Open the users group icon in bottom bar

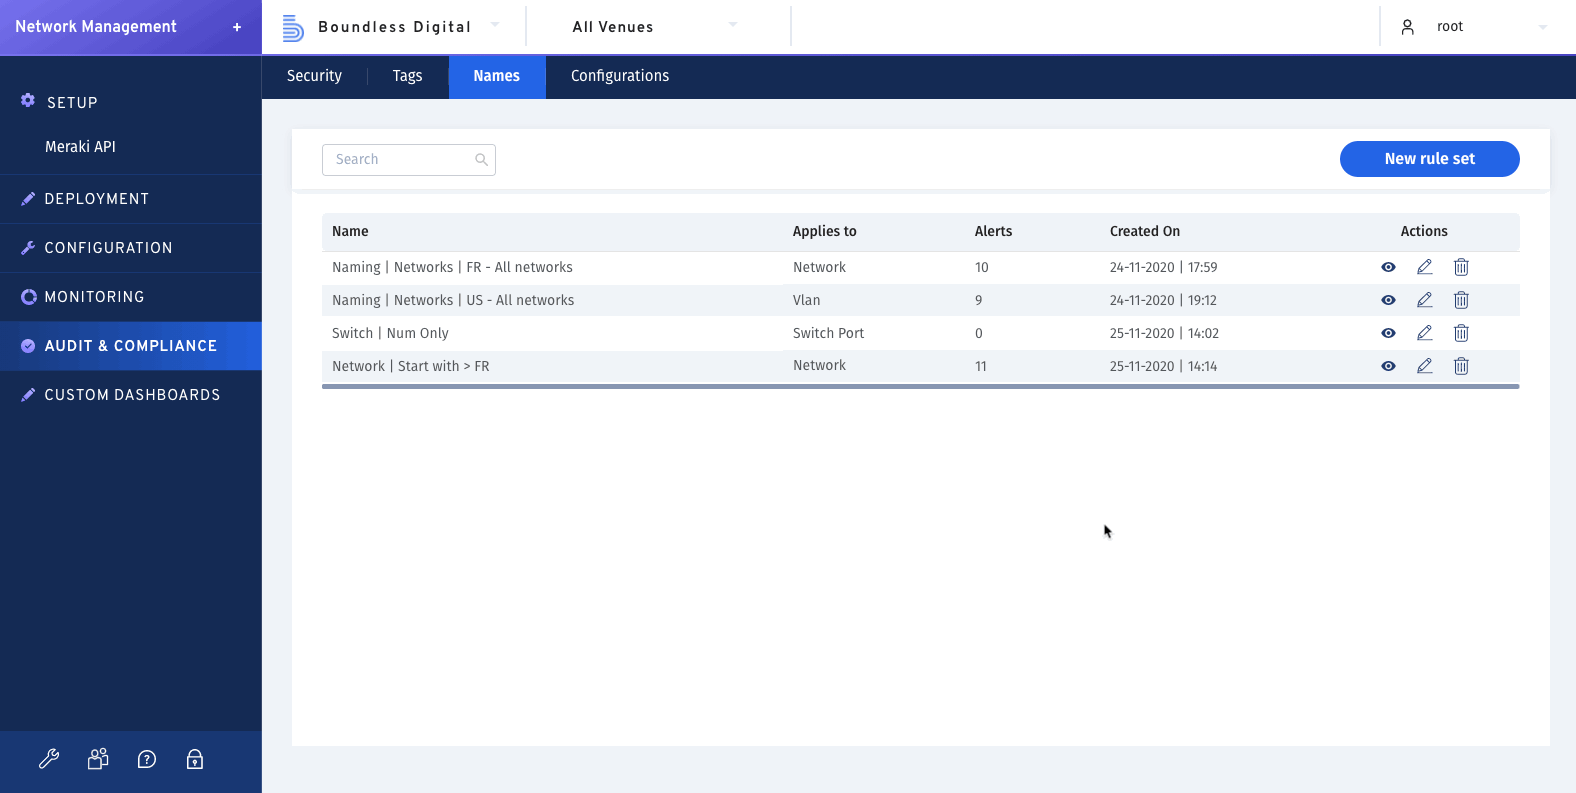(x=98, y=759)
